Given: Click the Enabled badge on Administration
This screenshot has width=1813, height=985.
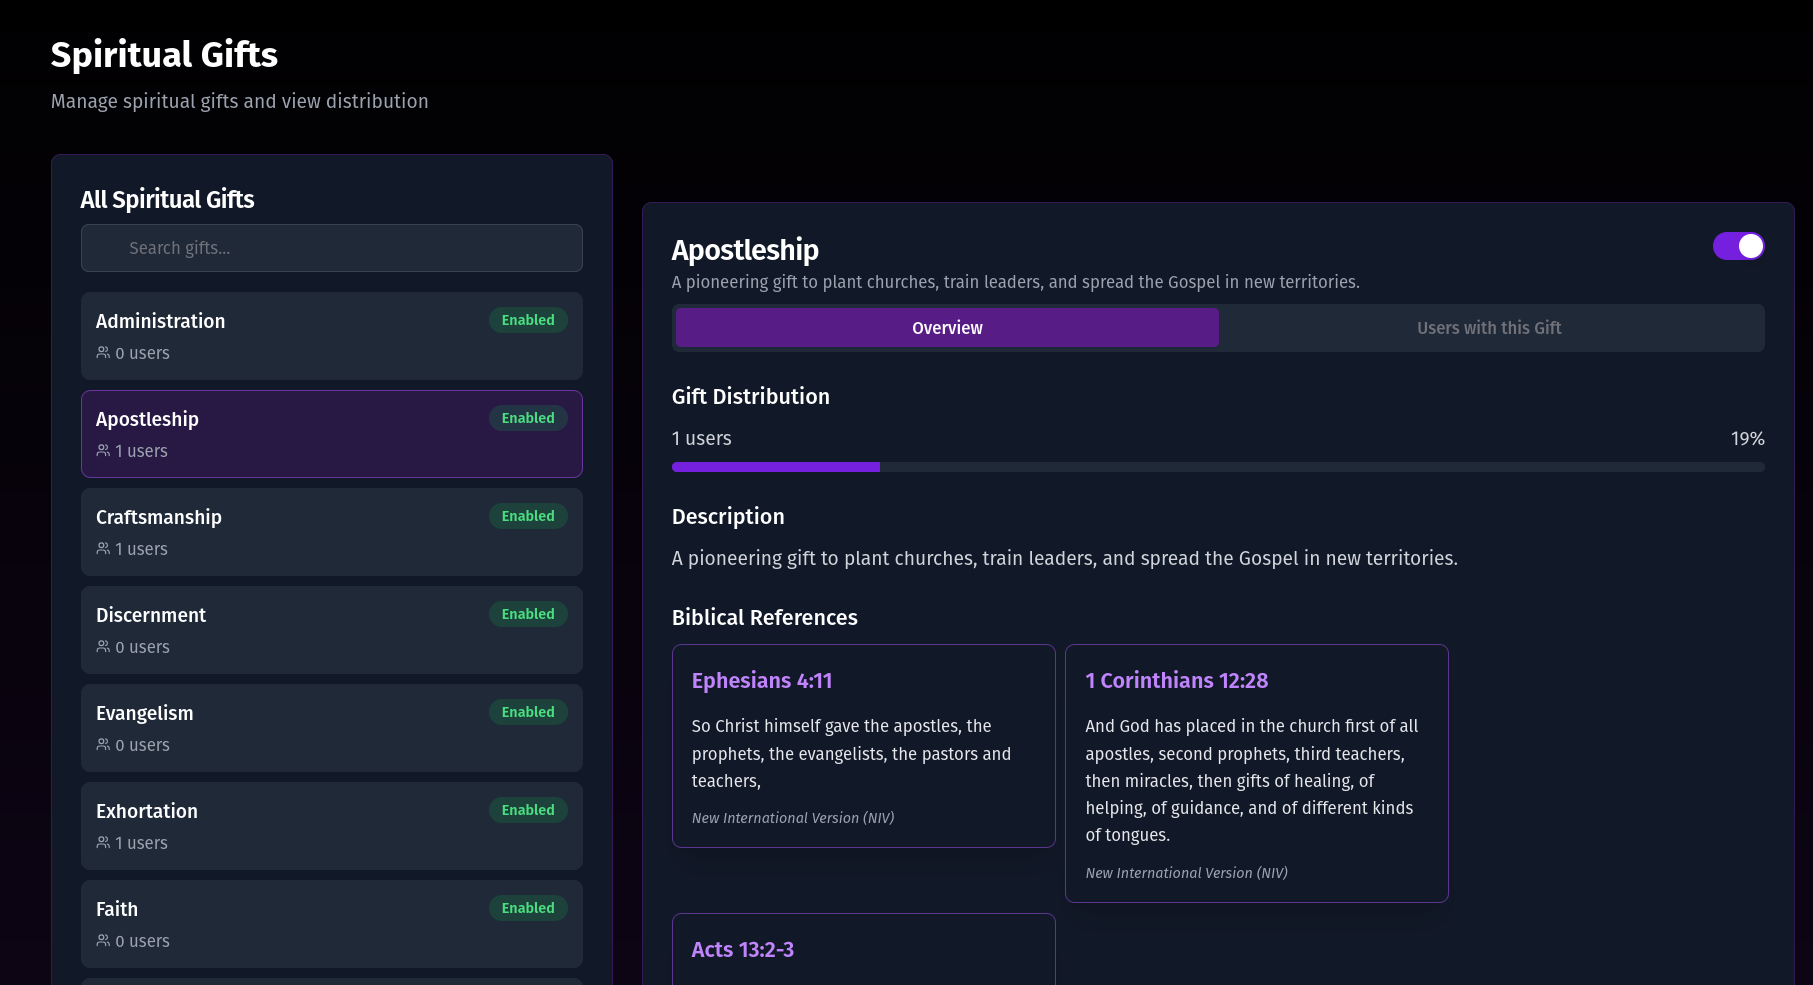Looking at the screenshot, I should tap(528, 320).
